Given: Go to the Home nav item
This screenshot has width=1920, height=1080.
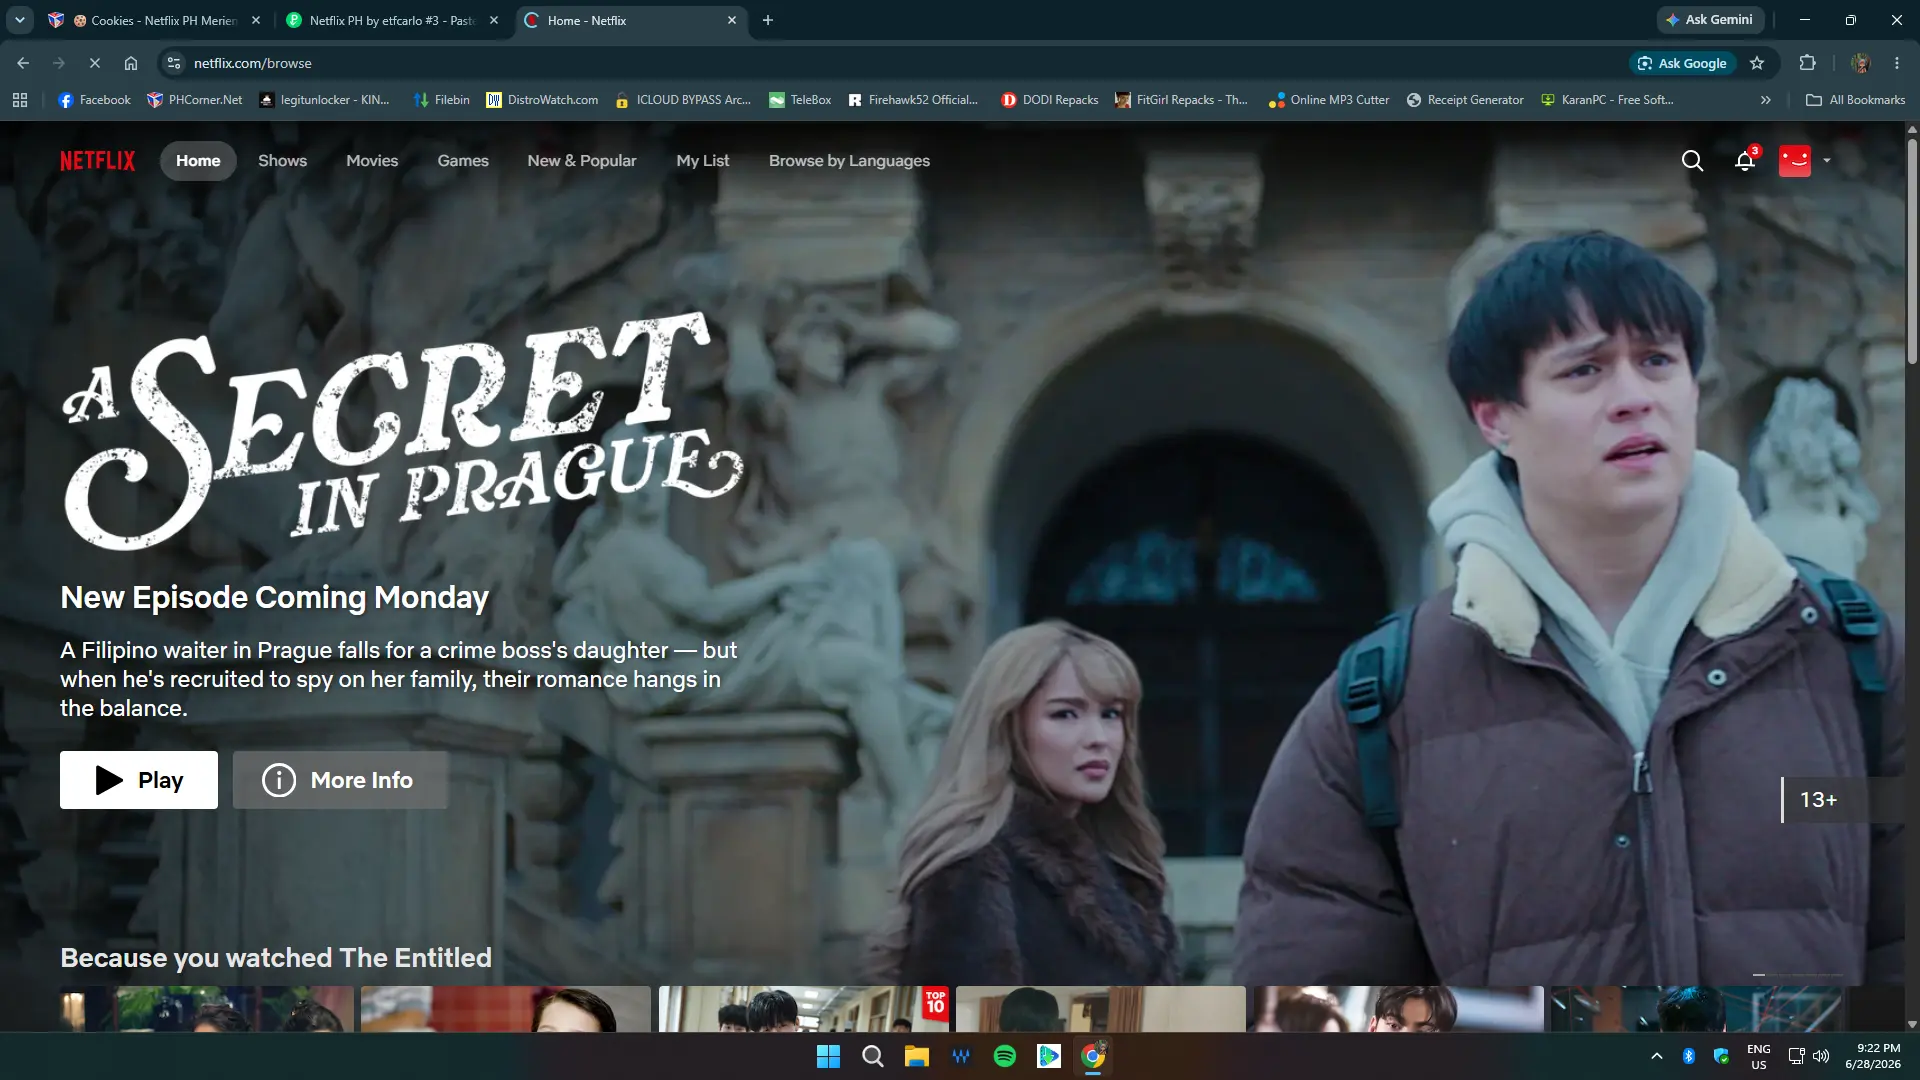Looking at the screenshot, I should pyautogui.click(x=198, y=161).
